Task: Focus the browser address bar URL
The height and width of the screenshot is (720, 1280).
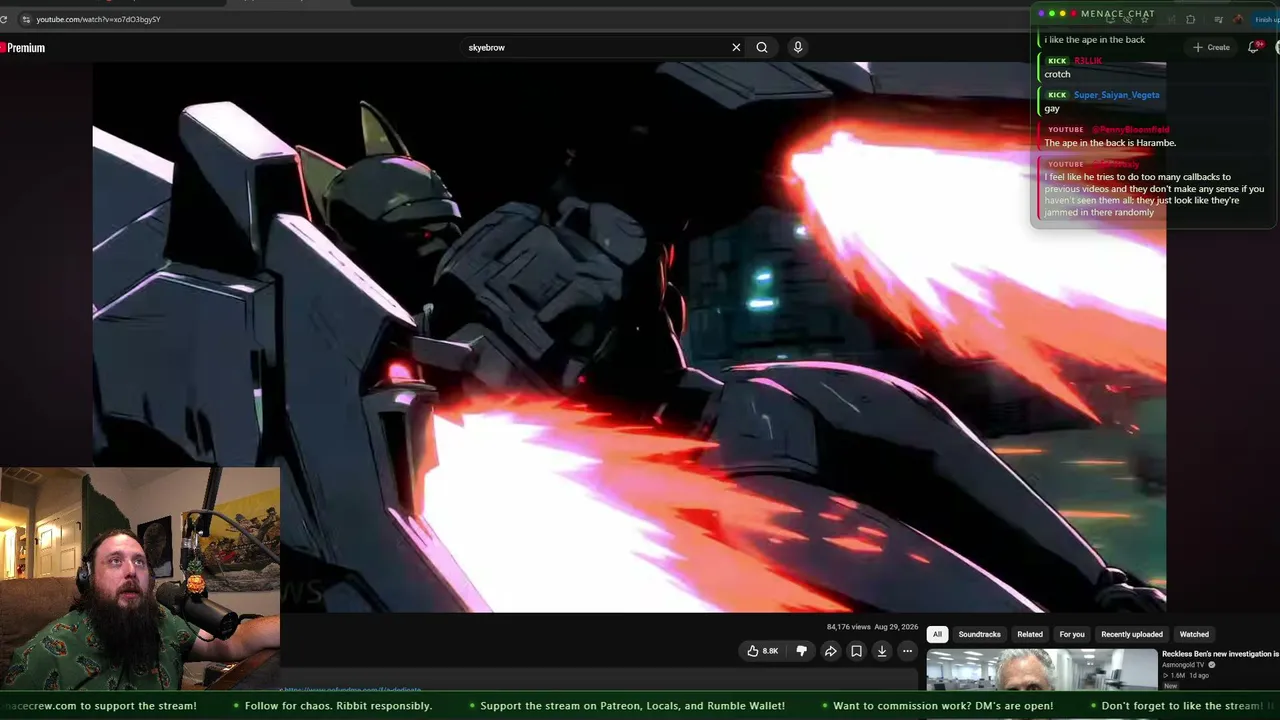Action: pyautogui.click(x=98, y=19)
